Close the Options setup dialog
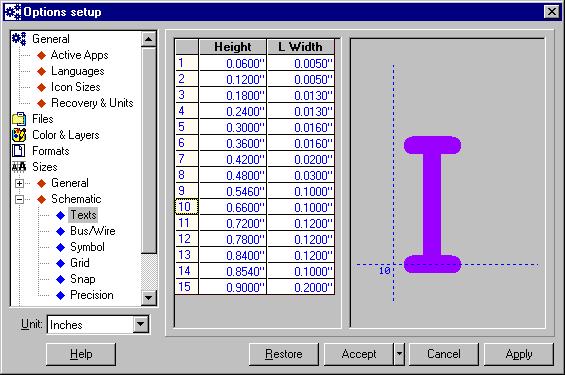This screenshot has height=375, width=565. (552, 12)
